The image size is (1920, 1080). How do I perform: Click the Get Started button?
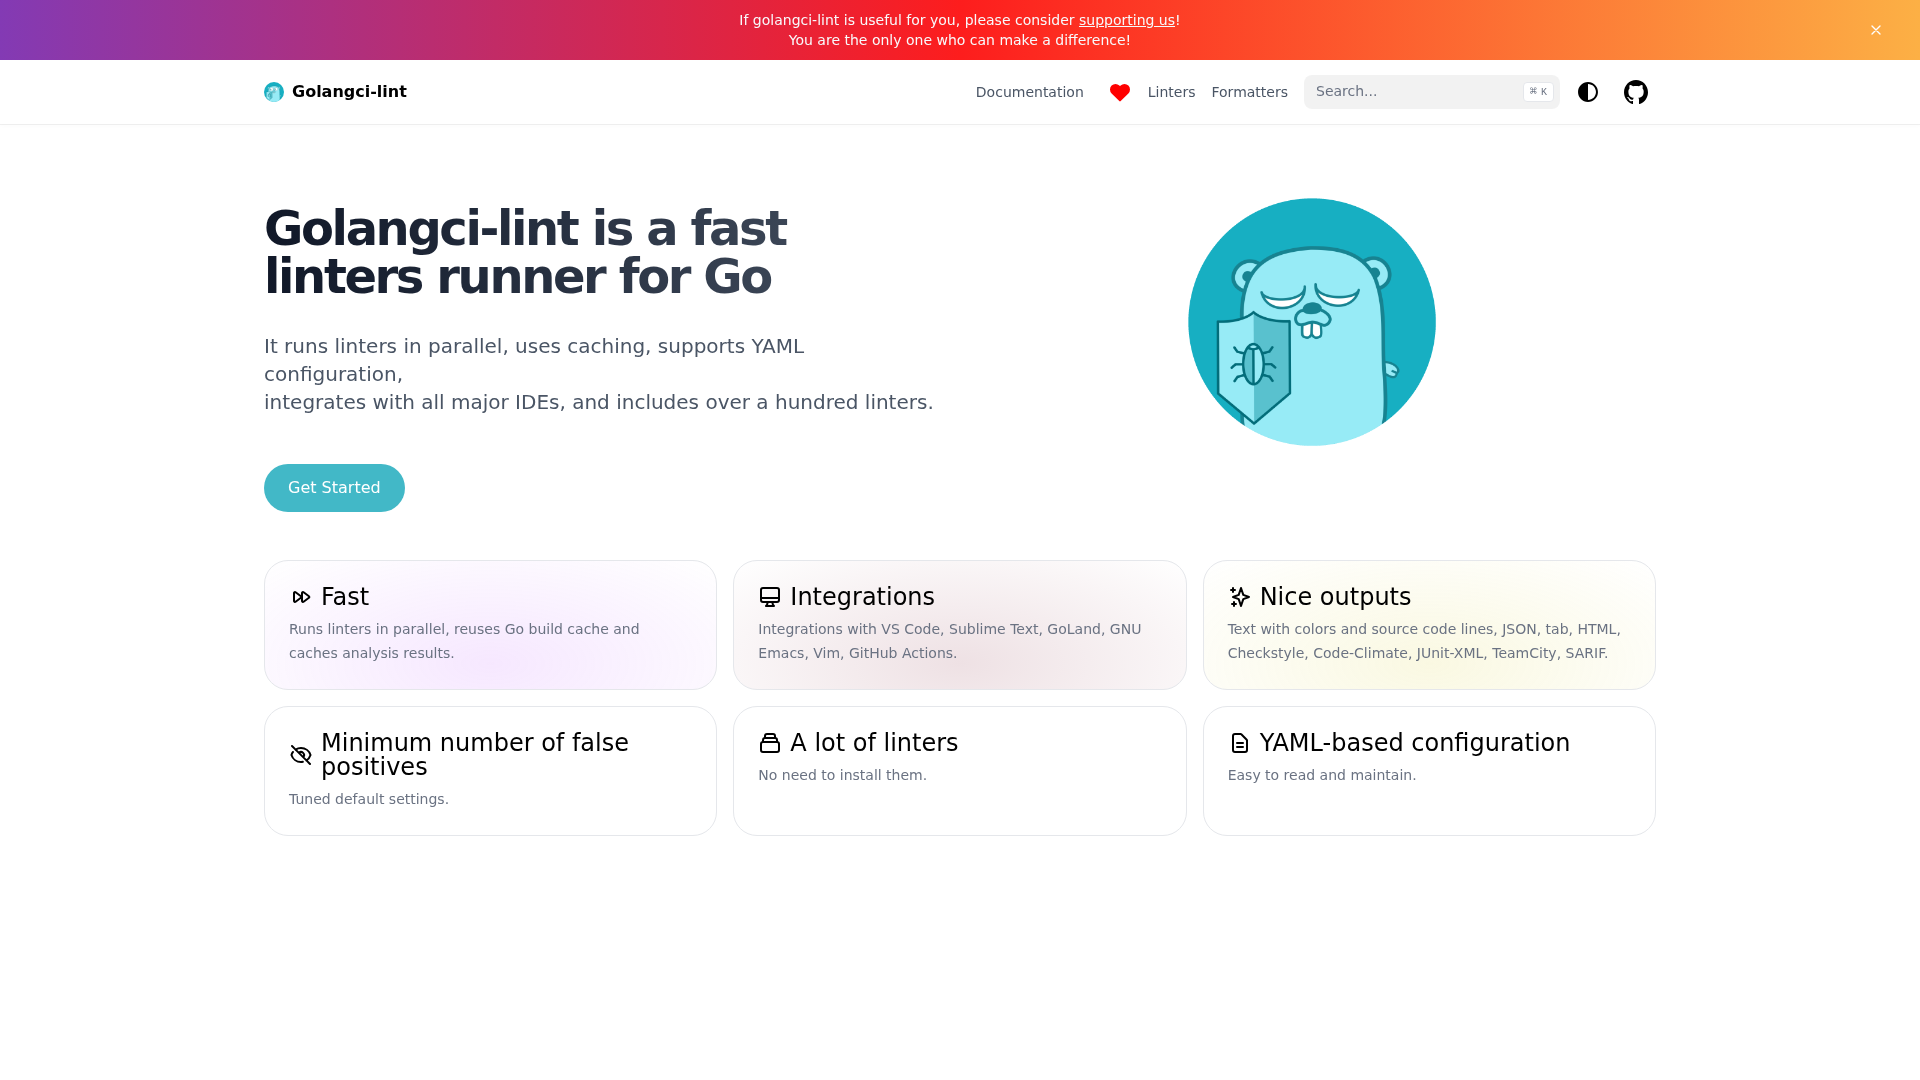(334, 488)
